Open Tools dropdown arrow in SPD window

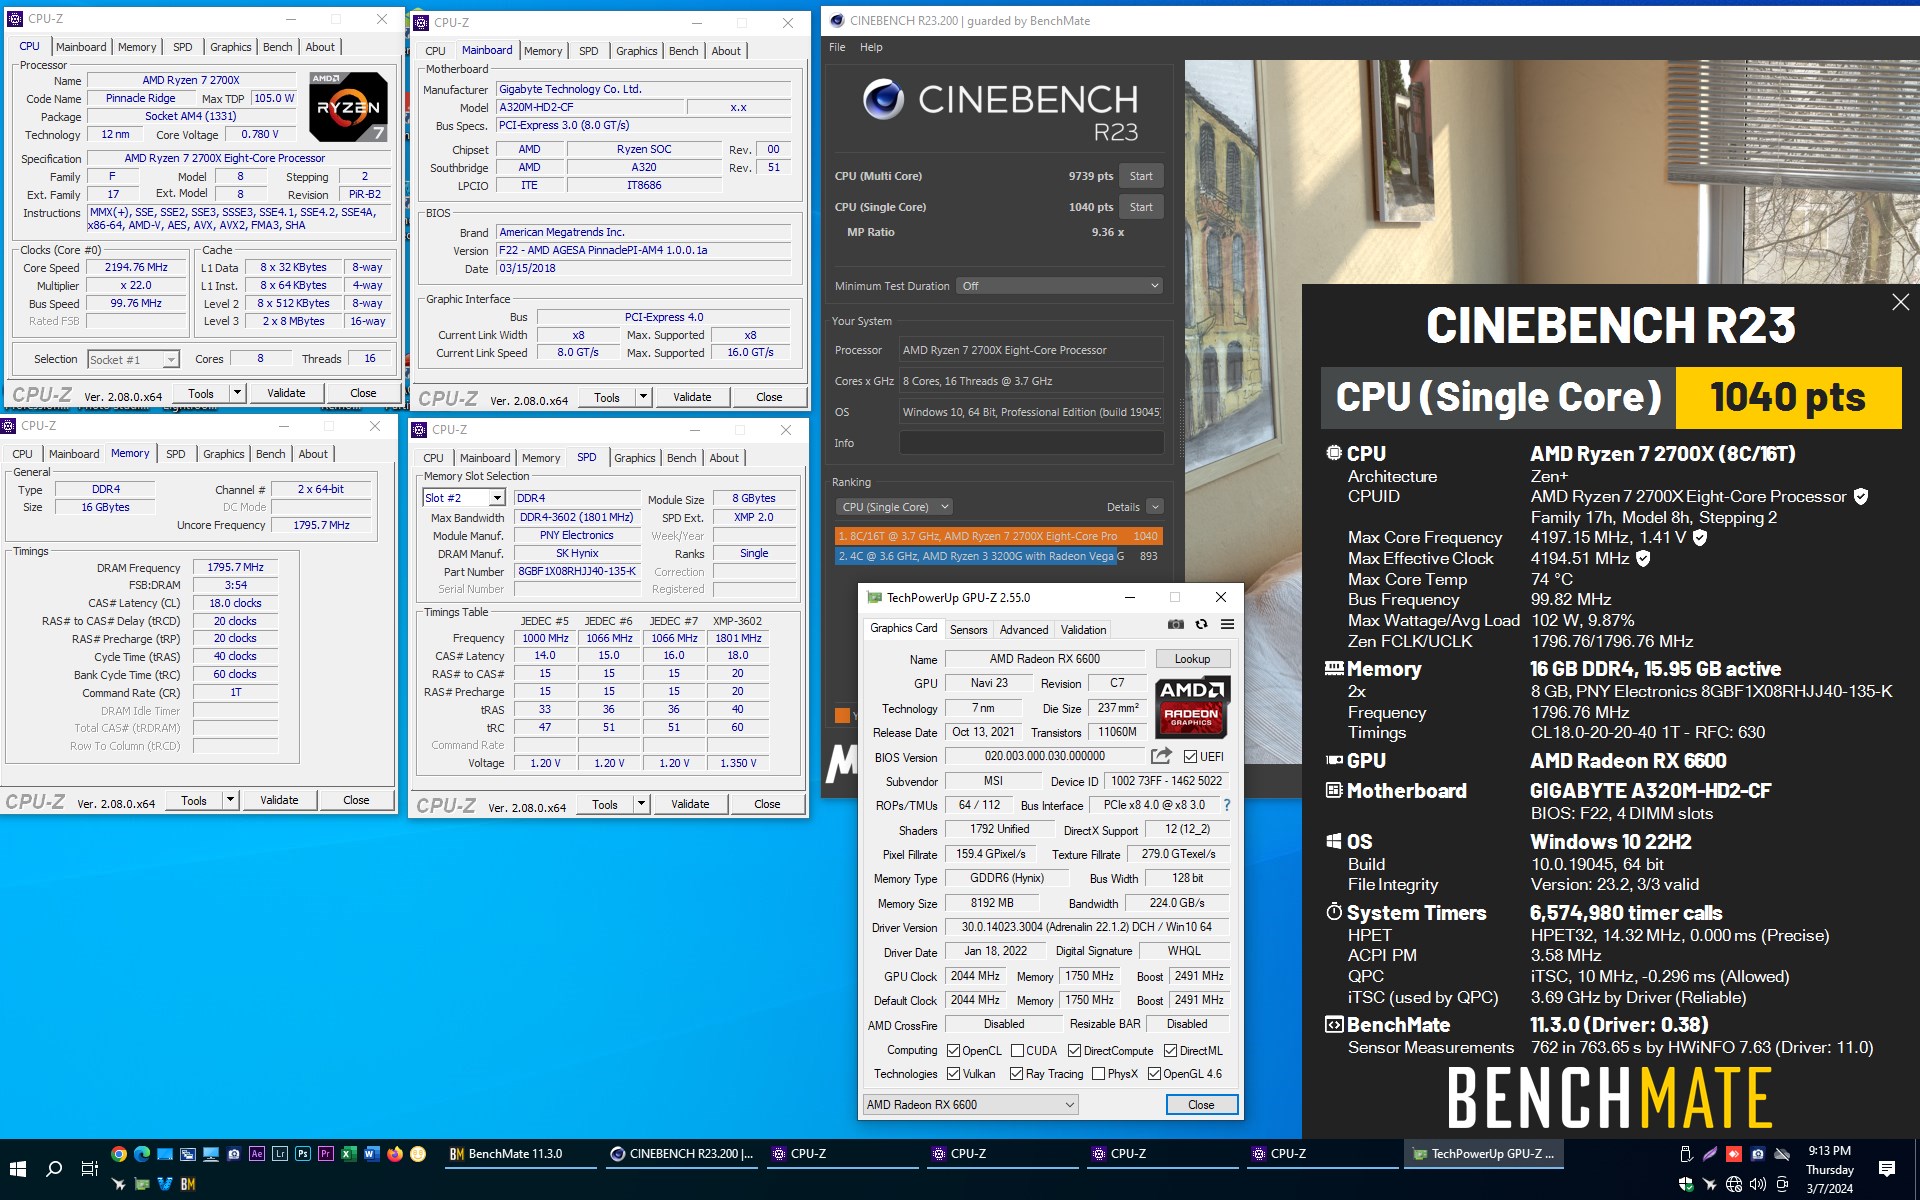pos(641,804)
